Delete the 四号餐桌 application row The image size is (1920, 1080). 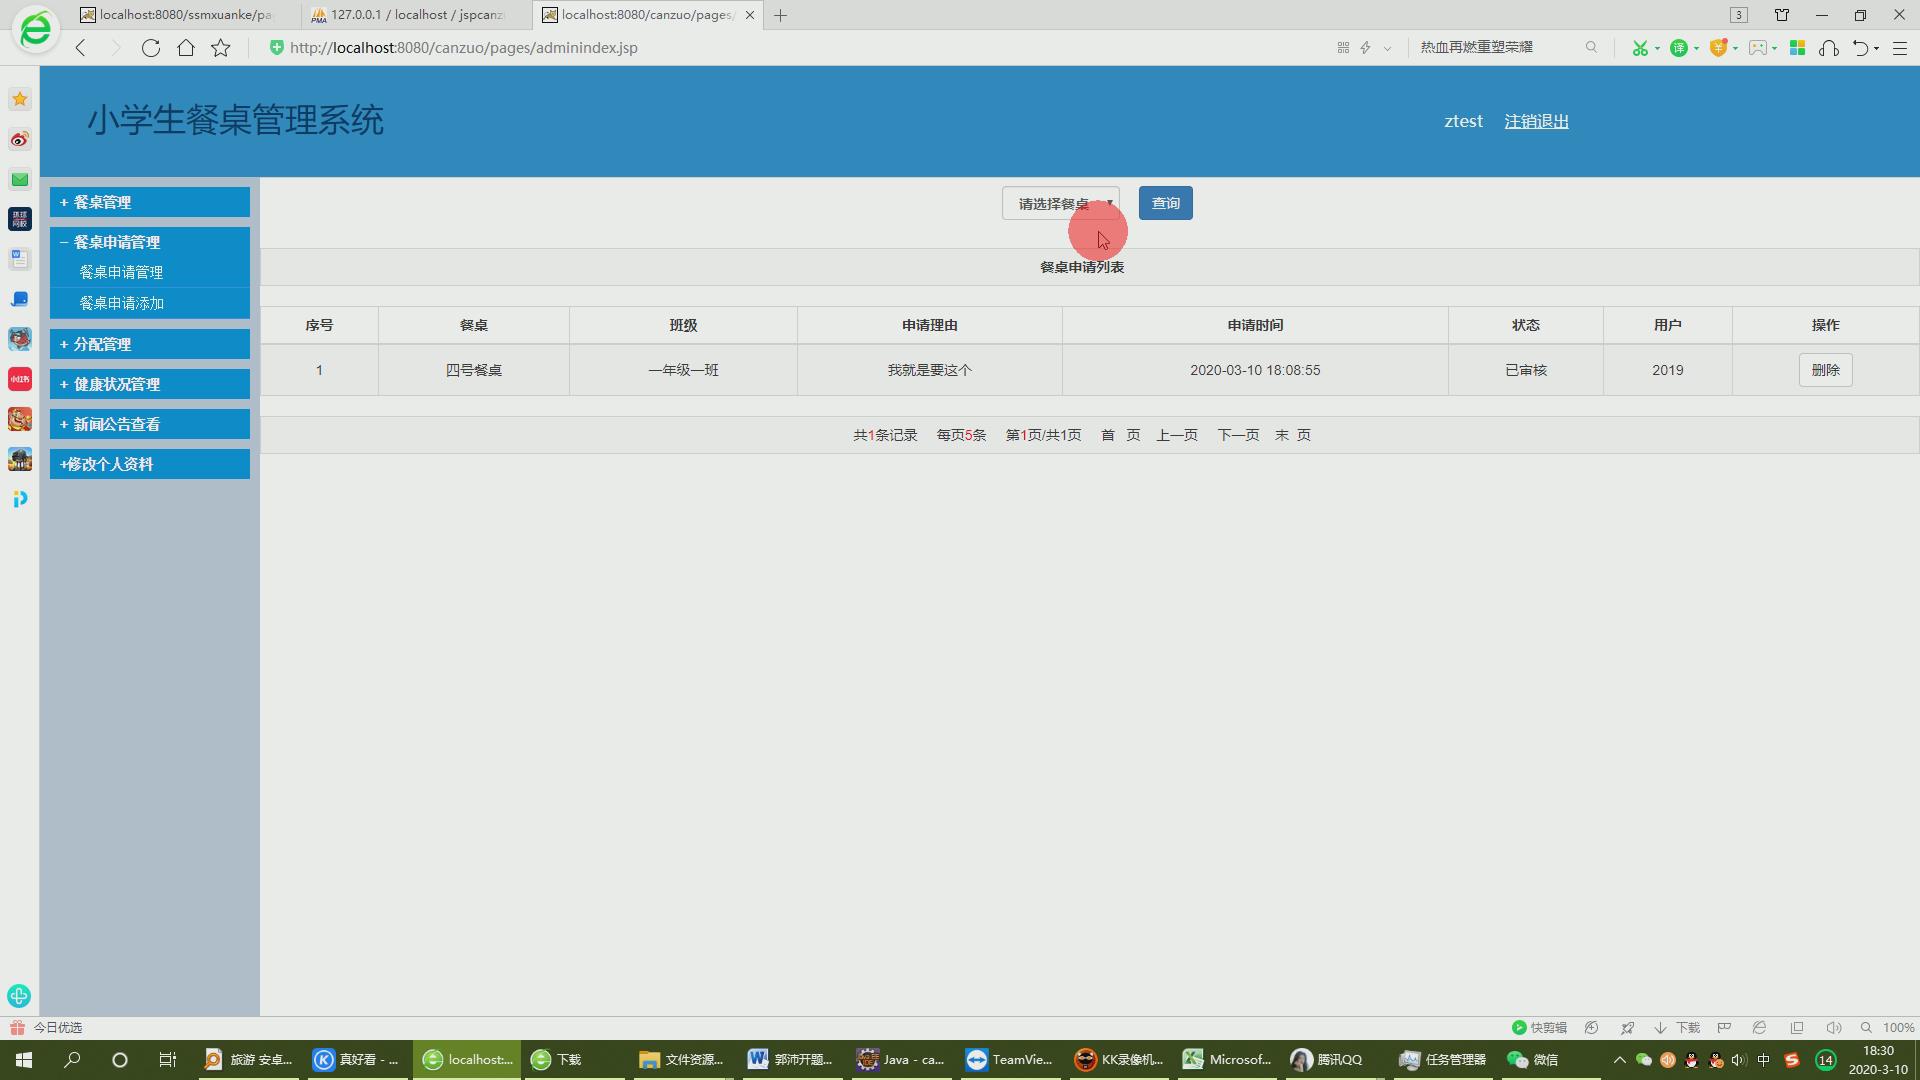coord(1825,370)
